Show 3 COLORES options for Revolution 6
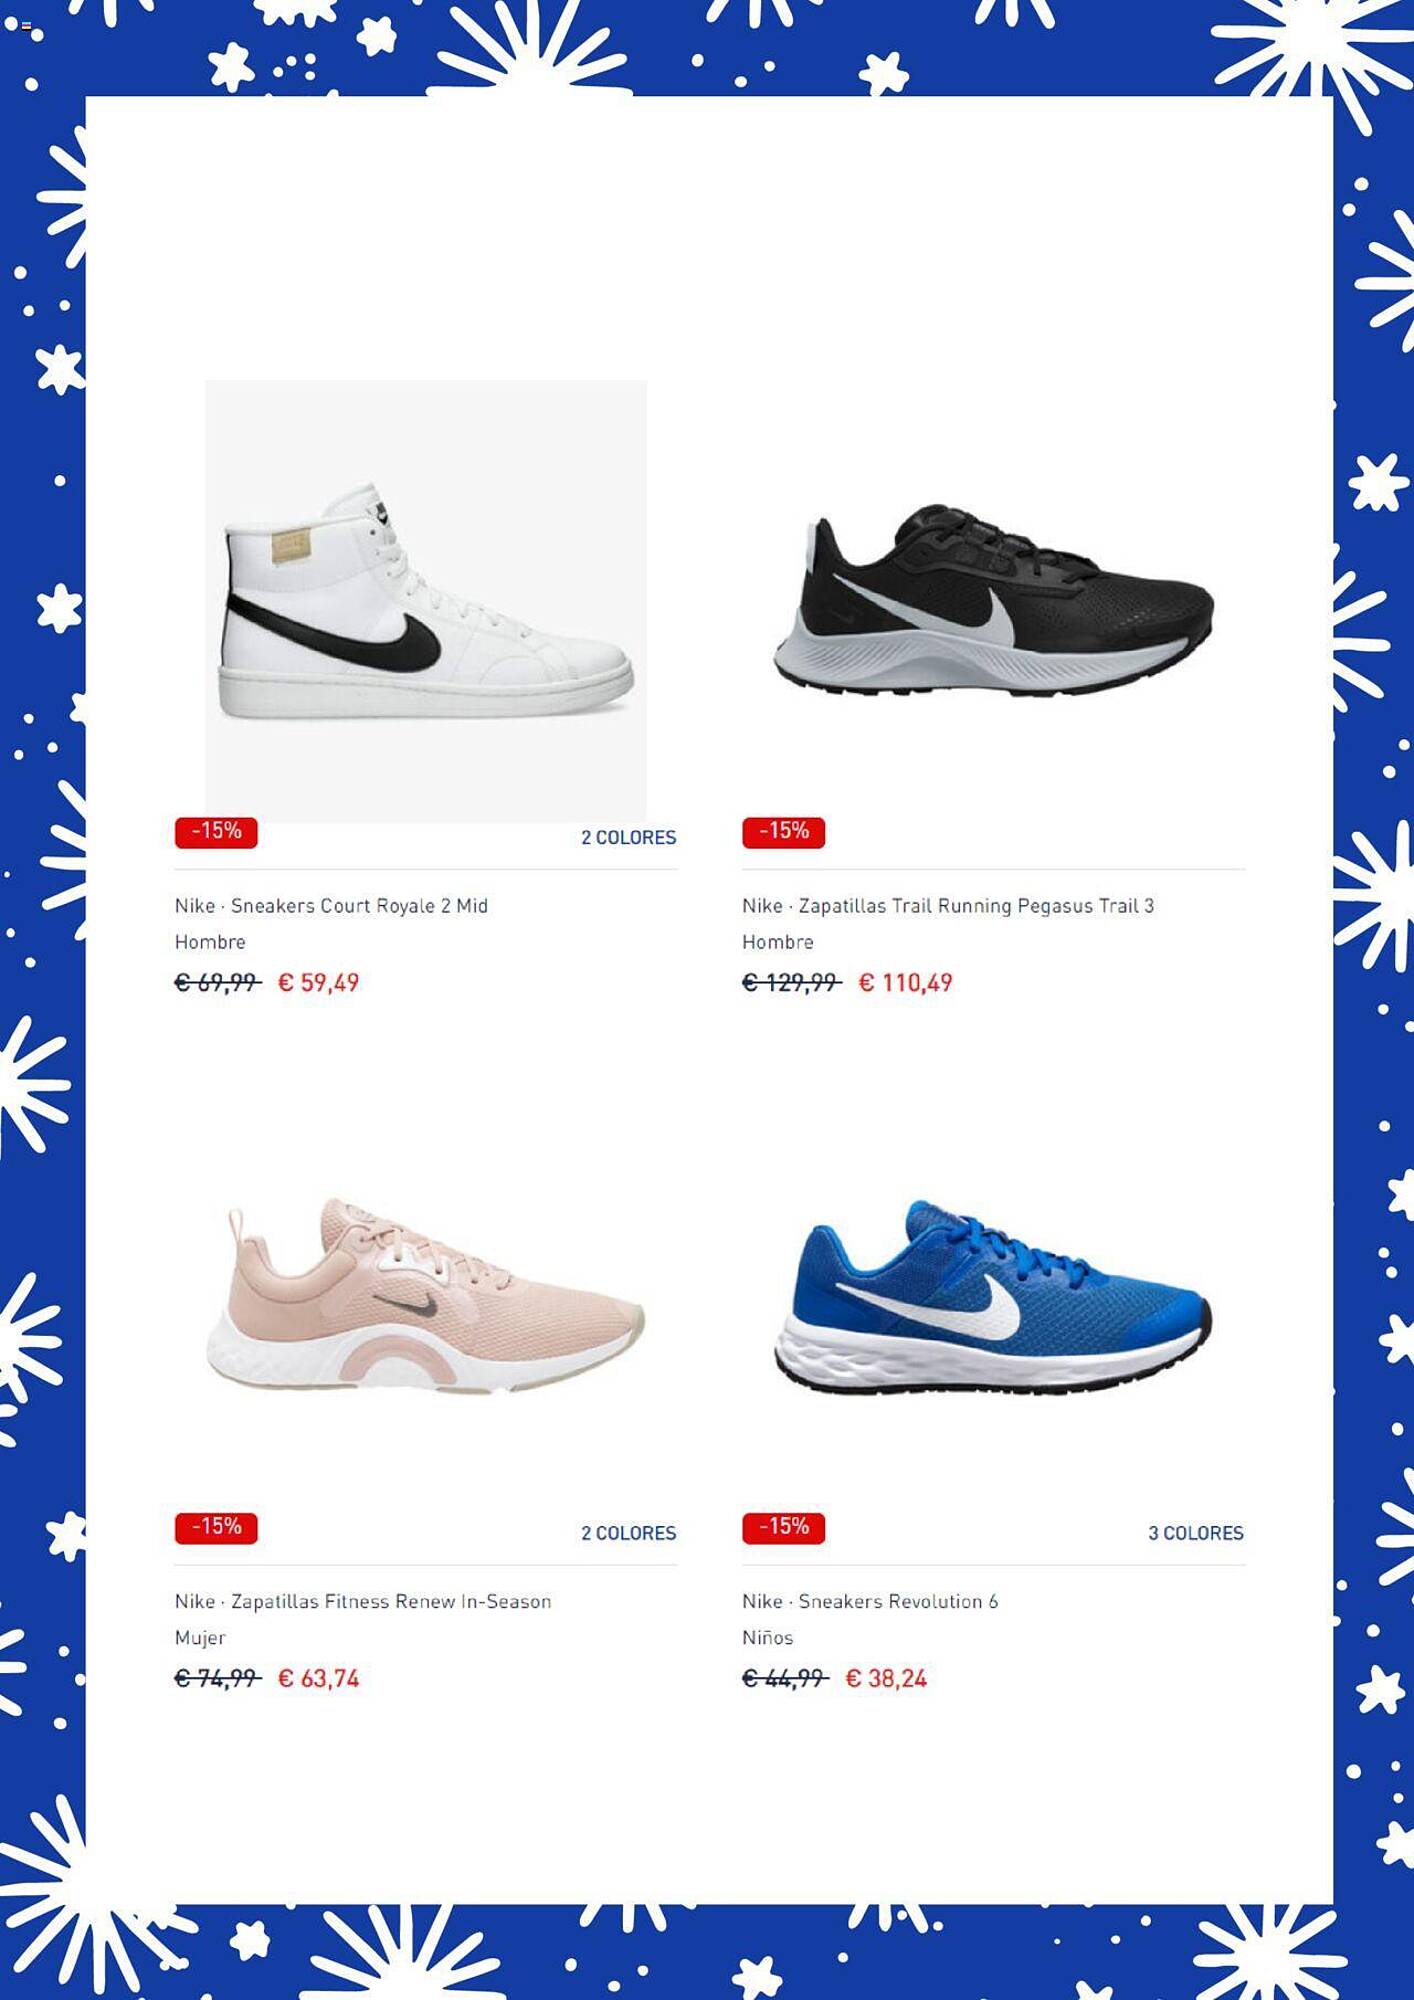Image resolution: width=1414 pixels, height=2000 pixels. pos(1196,1534)
